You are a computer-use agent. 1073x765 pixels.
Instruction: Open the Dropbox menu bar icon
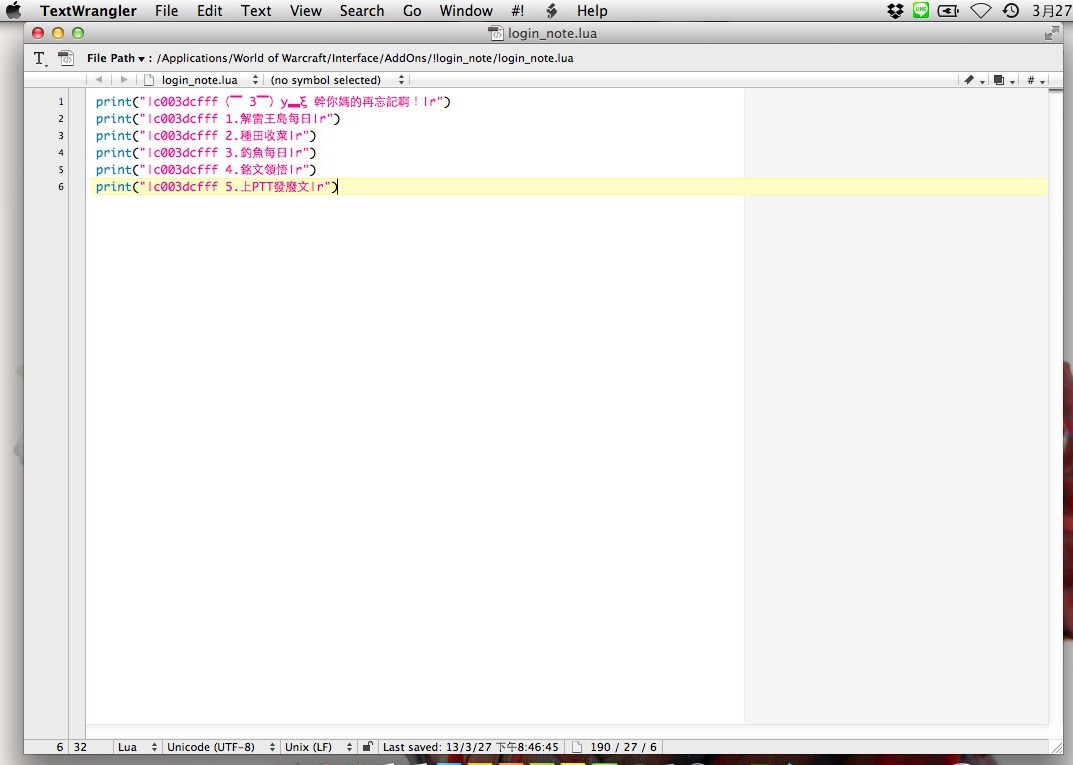(x=895, y=10)
